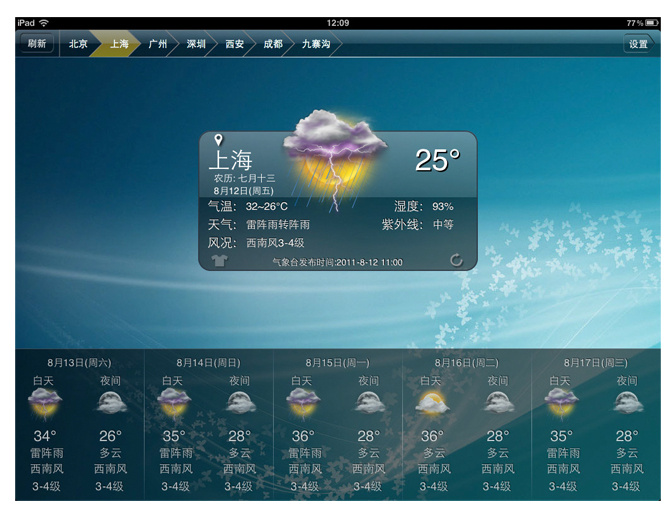Screen dimensions: 670x520
Task: Tap the 8月14日 daytime thunderstorm icon
Action: point(173,403)
